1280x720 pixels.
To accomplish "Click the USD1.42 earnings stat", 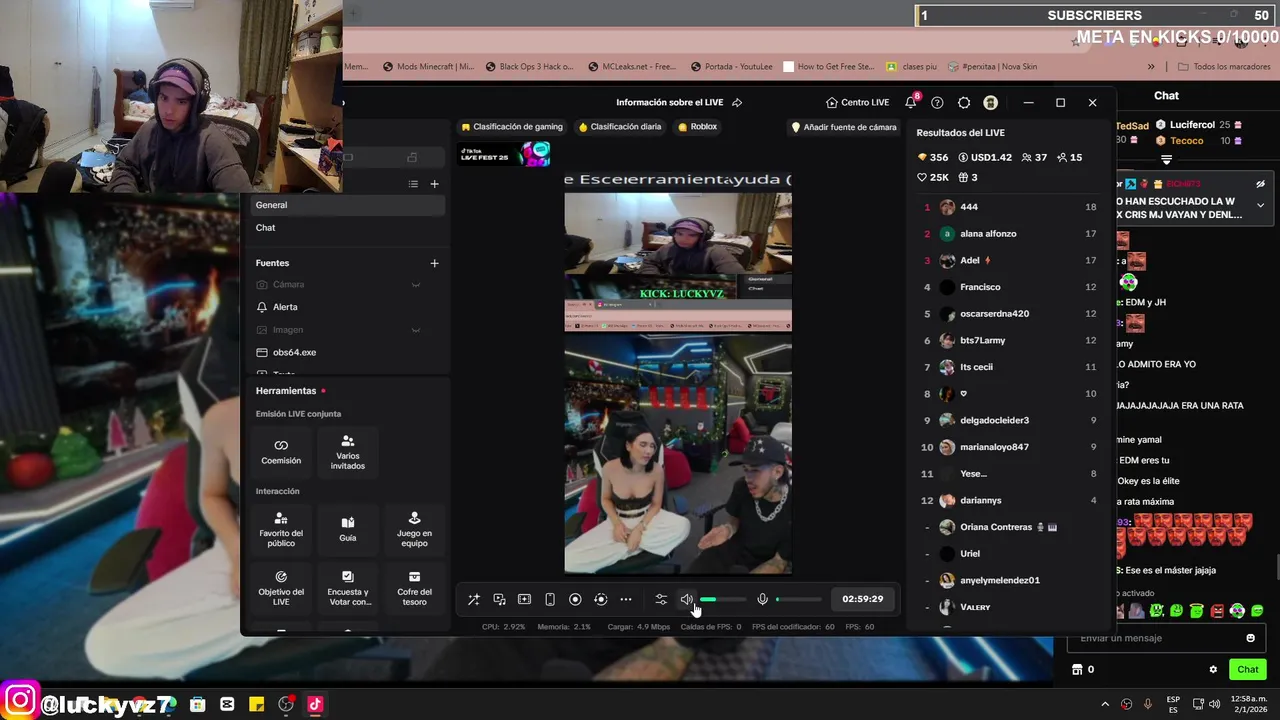I will click(x=985, y=158).
